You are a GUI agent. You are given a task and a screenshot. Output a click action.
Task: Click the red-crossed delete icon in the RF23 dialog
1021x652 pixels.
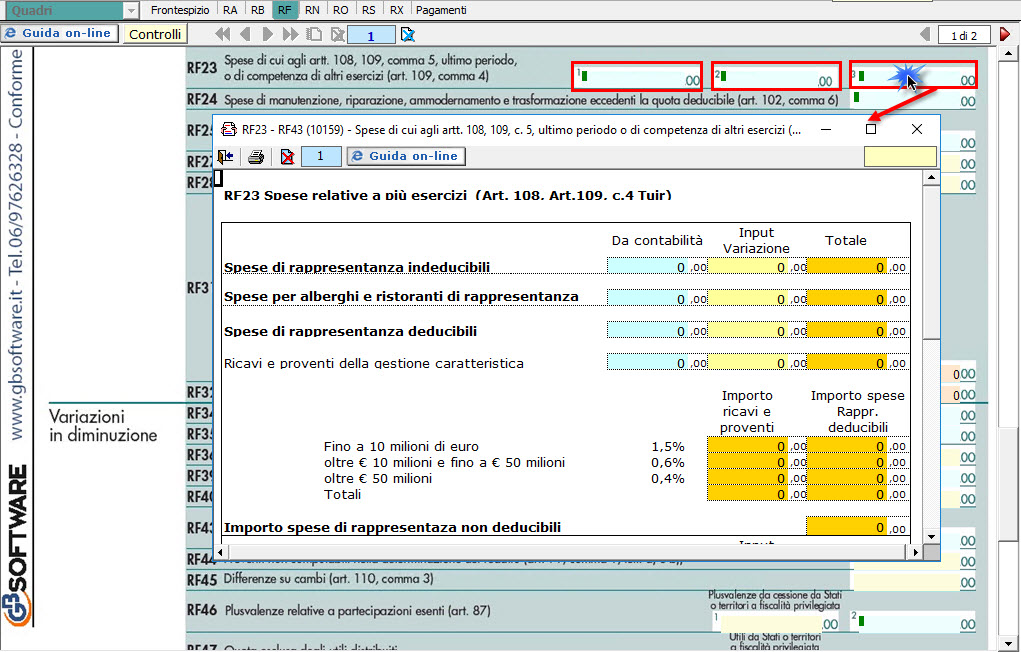tap(287, 156)
